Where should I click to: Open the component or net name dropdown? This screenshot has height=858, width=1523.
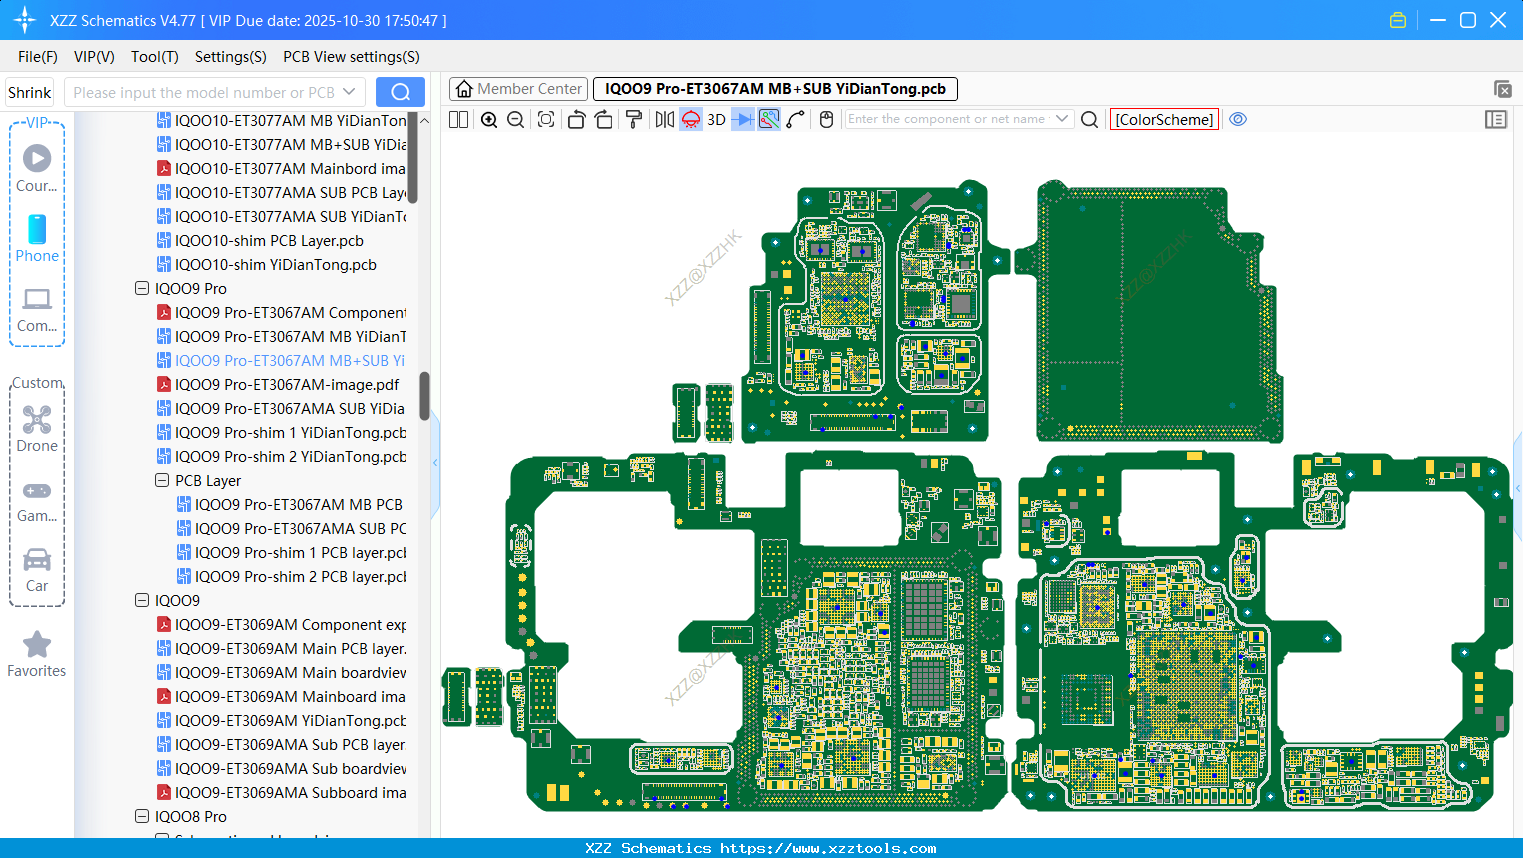pos(1062,119)
